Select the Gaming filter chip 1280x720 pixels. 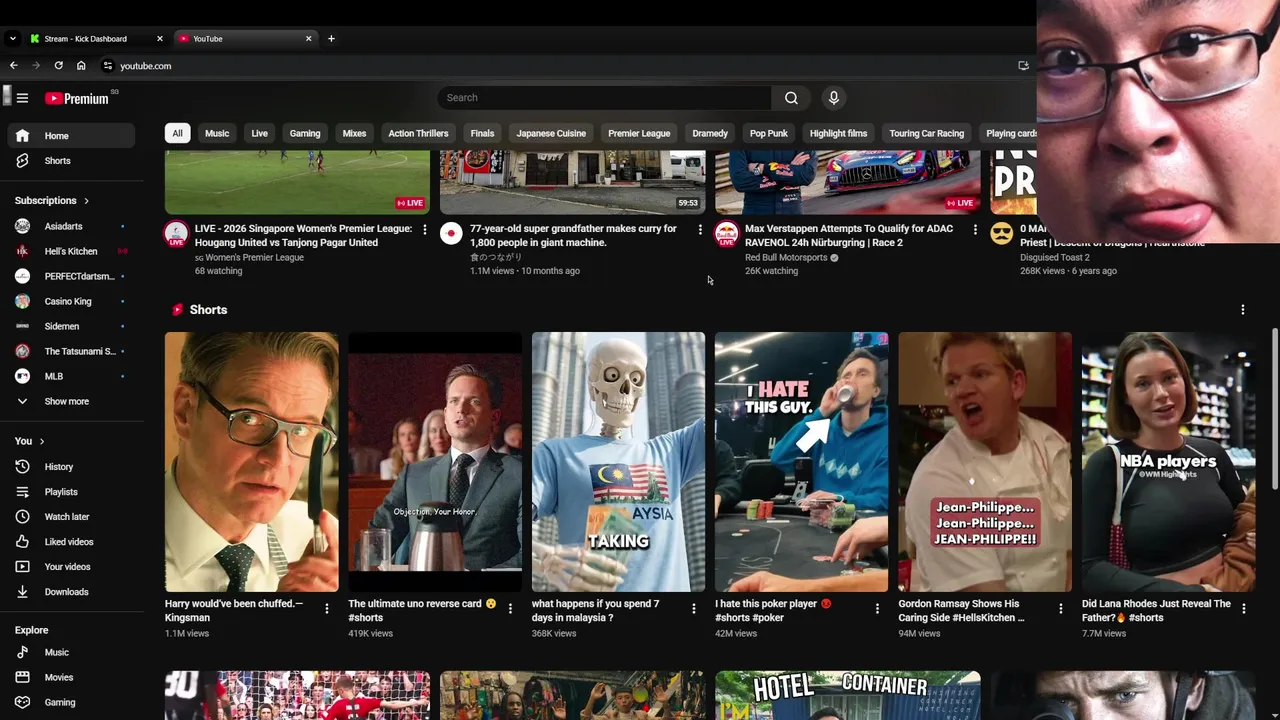(305, 133)
